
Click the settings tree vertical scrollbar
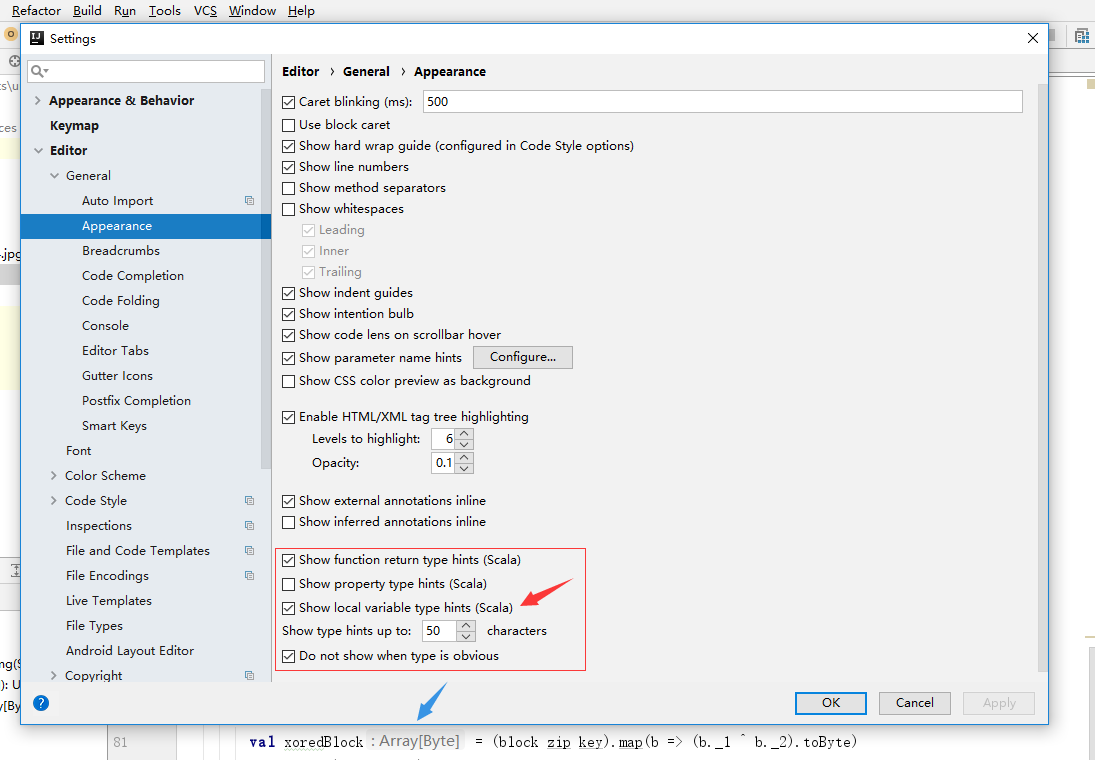pyautogui.click(x=266, y=279)
